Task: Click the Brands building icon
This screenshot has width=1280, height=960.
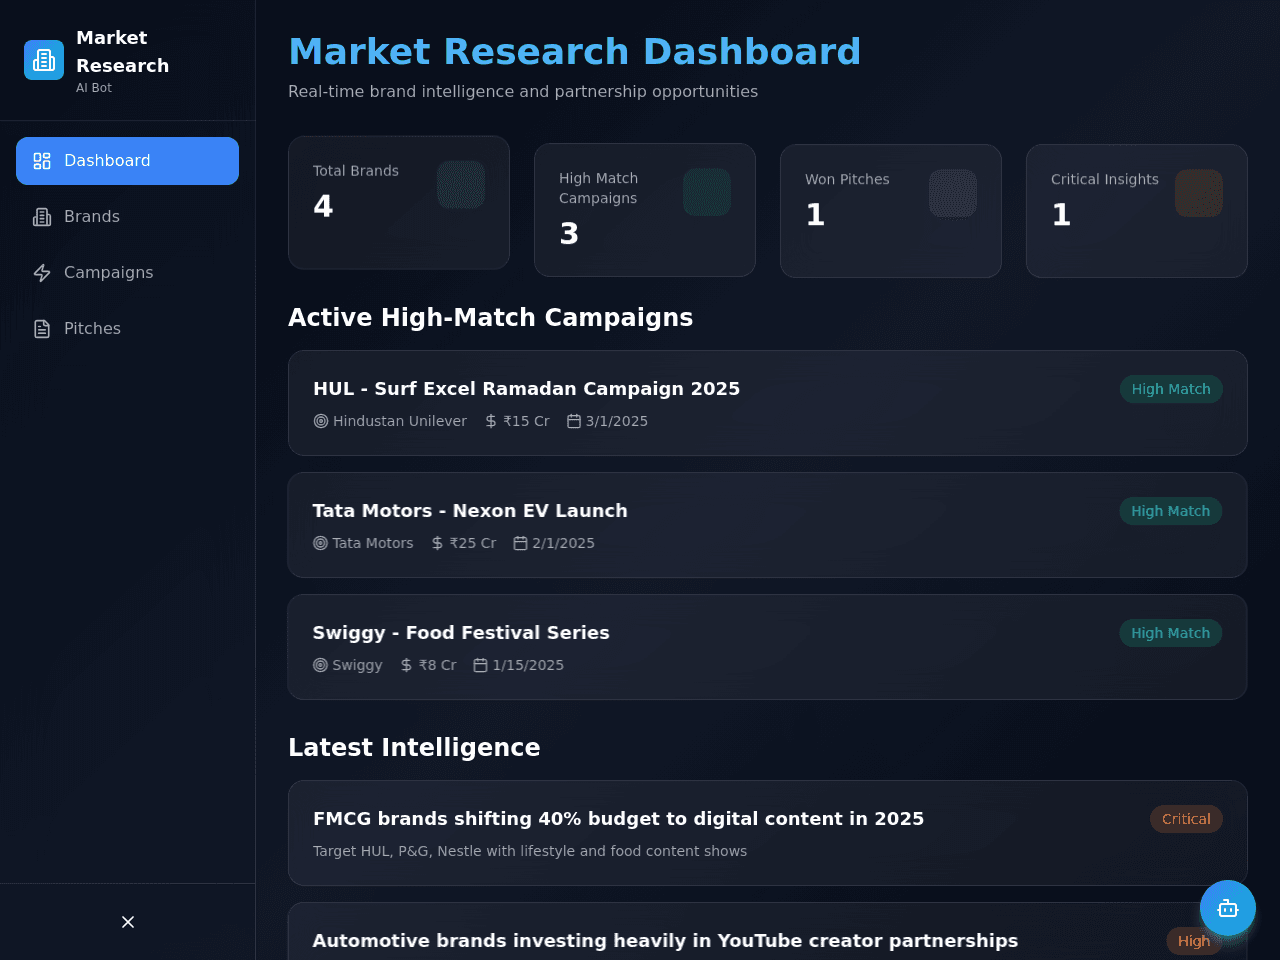Action: point(42,217)
